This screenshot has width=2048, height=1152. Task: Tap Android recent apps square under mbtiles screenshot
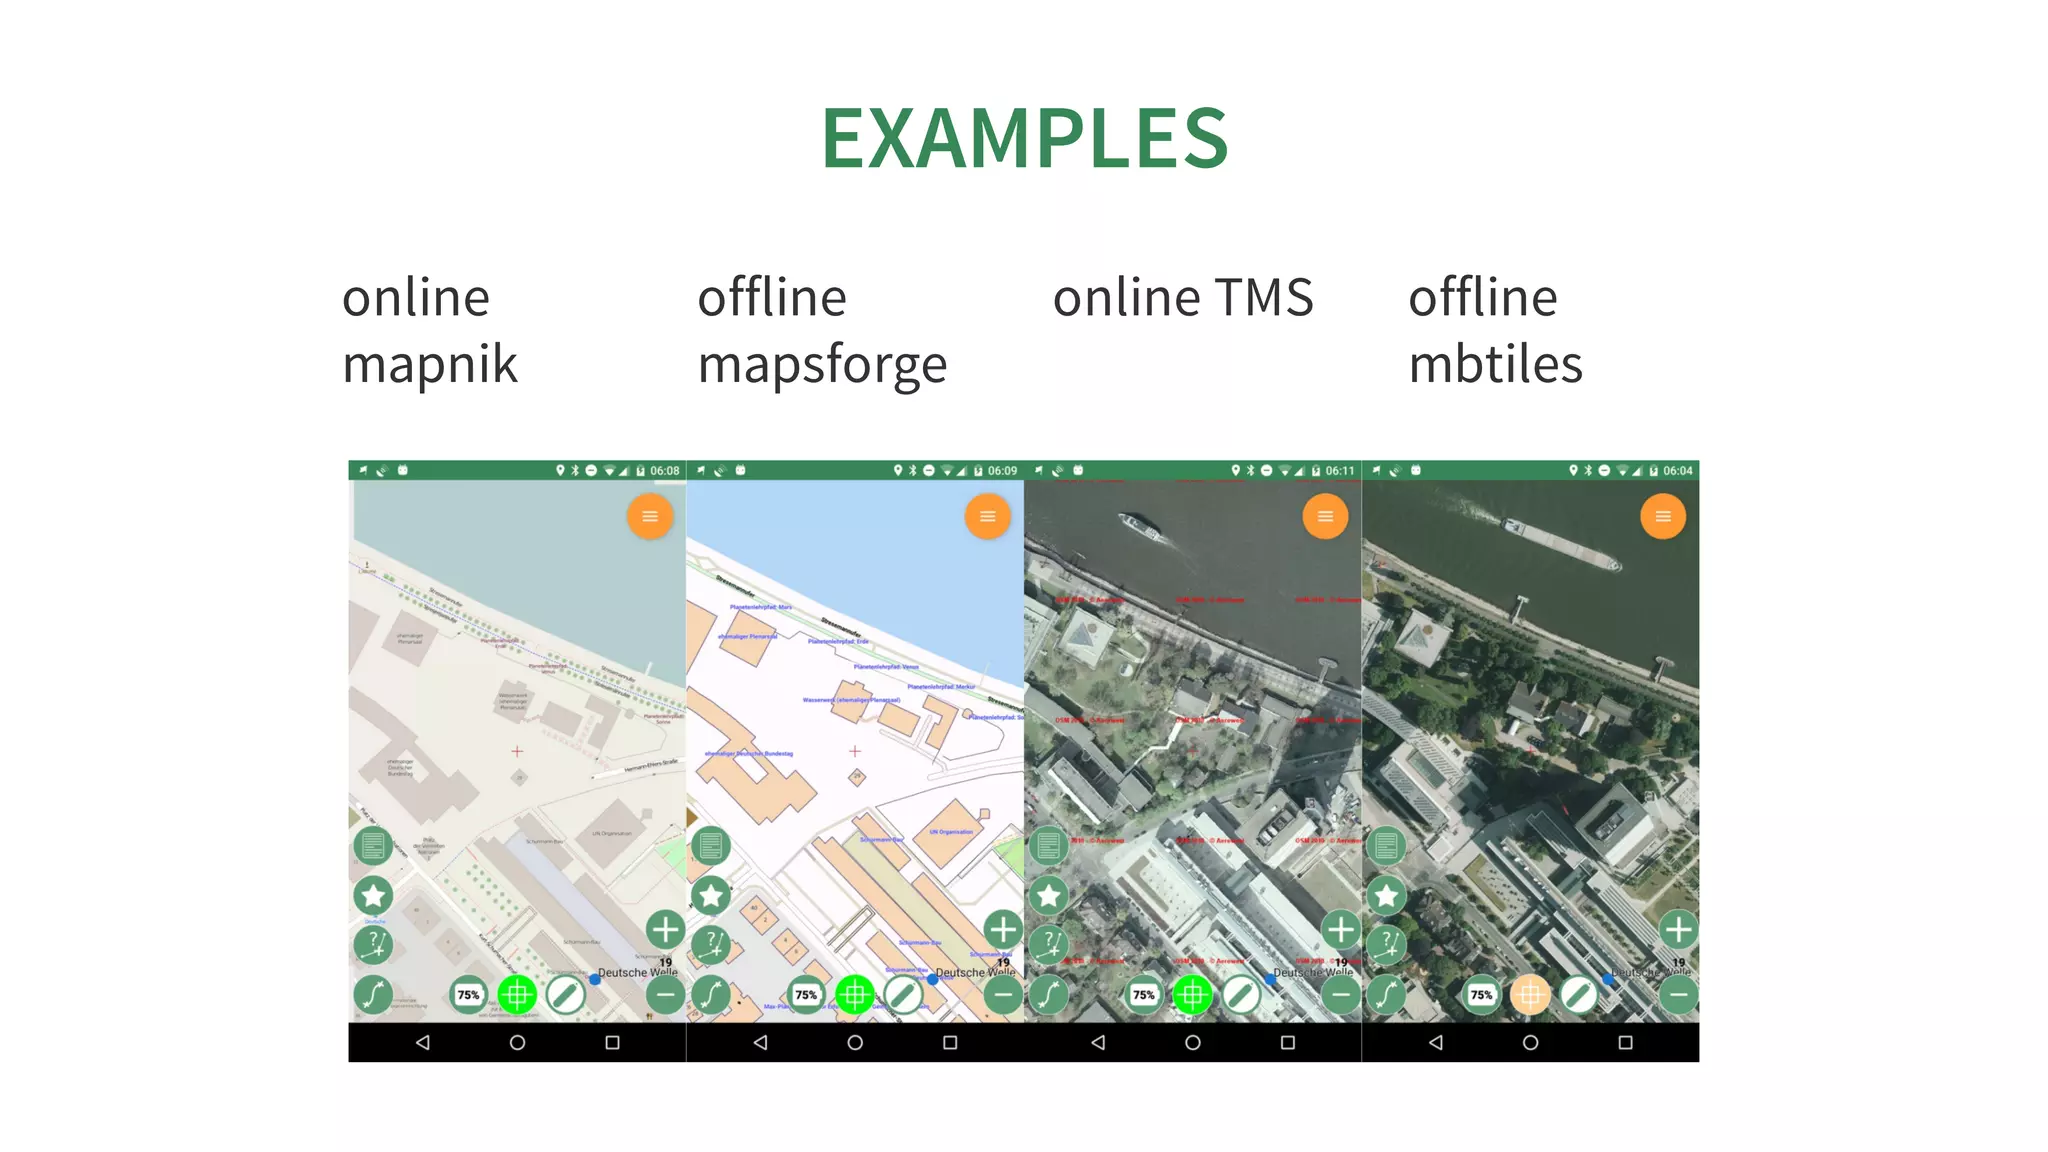coord(1625,1042)
